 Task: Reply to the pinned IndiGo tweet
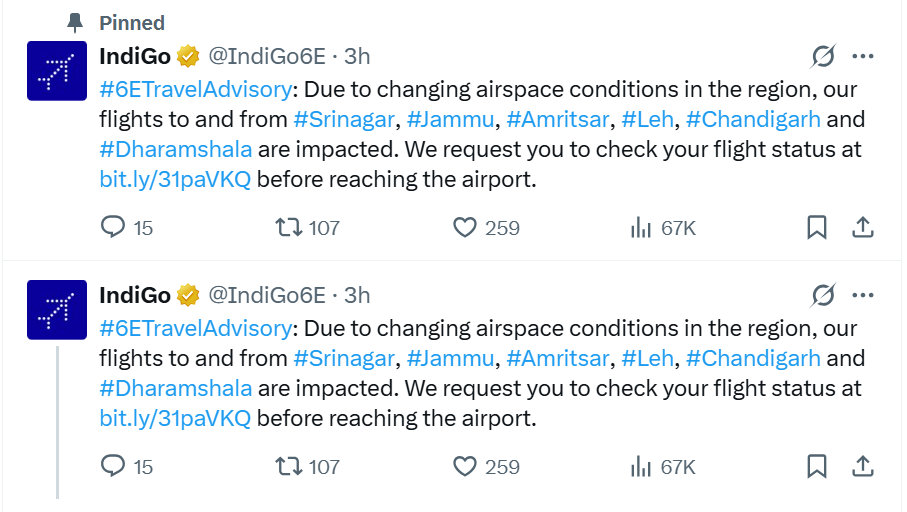click(x=114, y=228)
